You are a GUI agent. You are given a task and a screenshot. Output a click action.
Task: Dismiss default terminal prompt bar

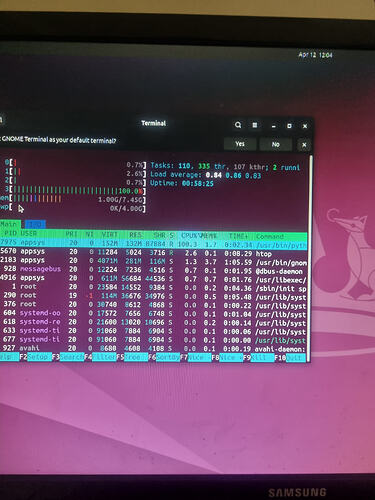[304, 145]
